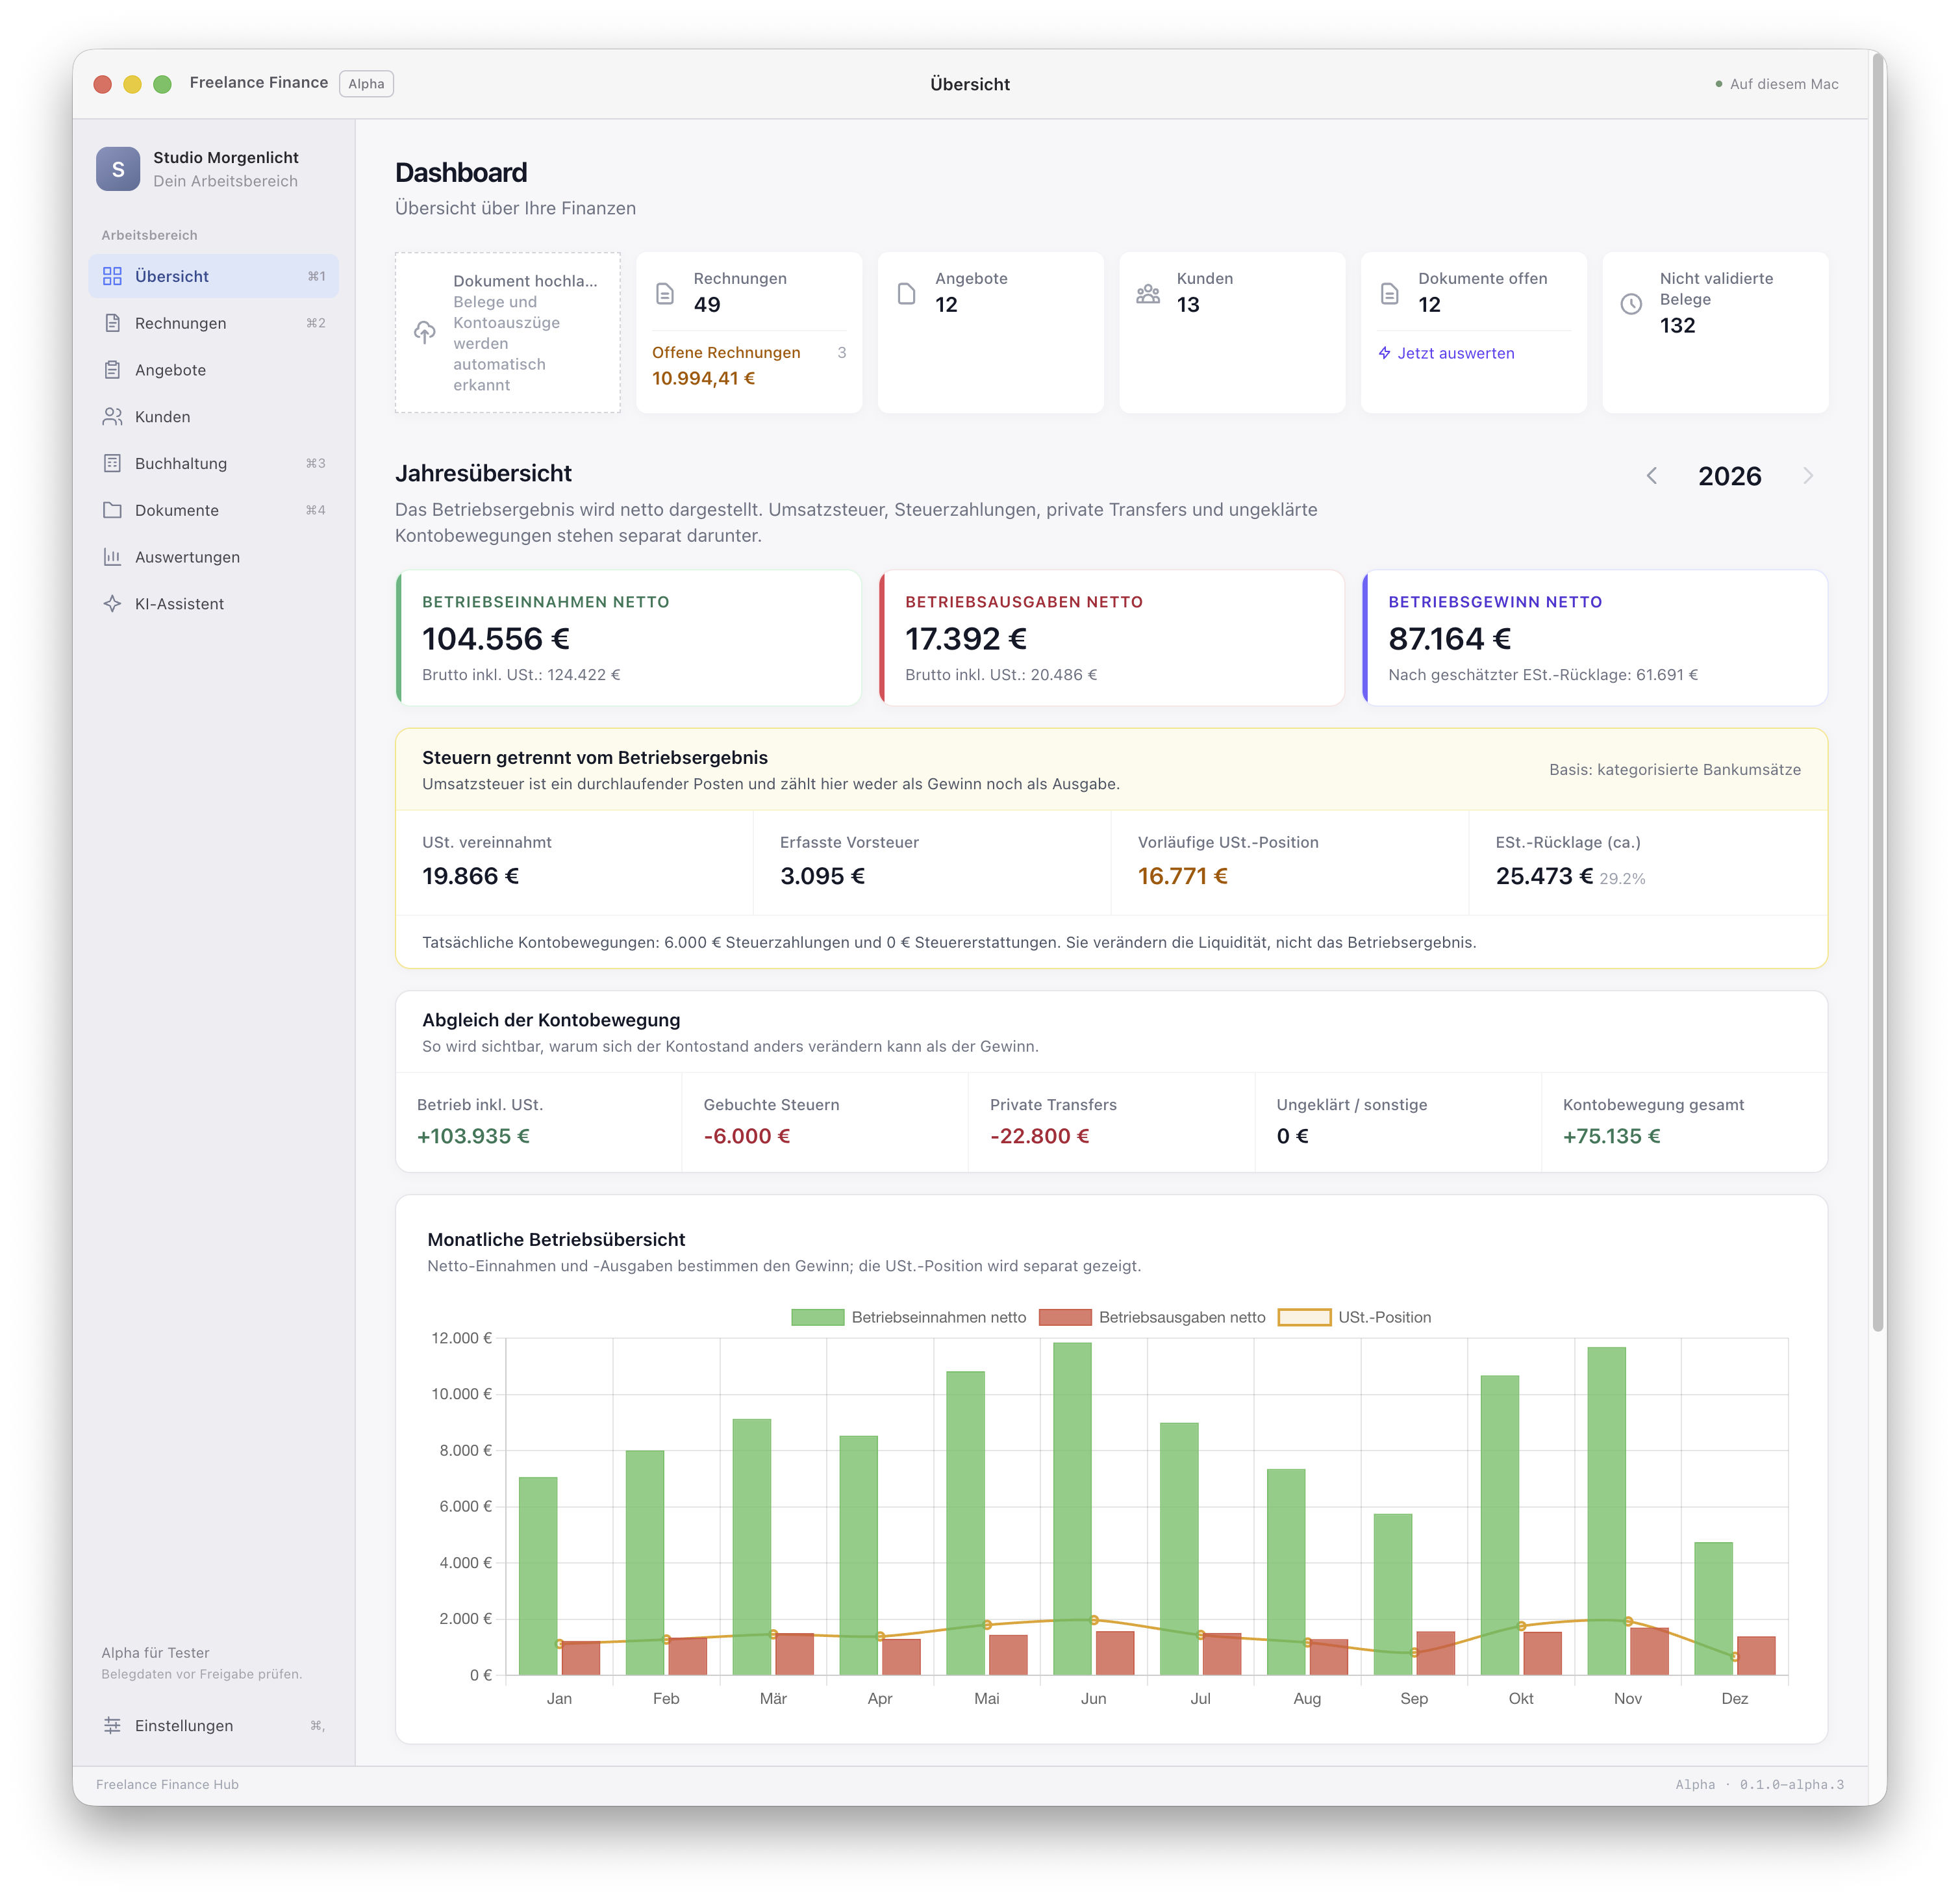This screenshot has width=1960, height=1902.
Task: Go to next year with right chevron
Action: coord(1808,476)
